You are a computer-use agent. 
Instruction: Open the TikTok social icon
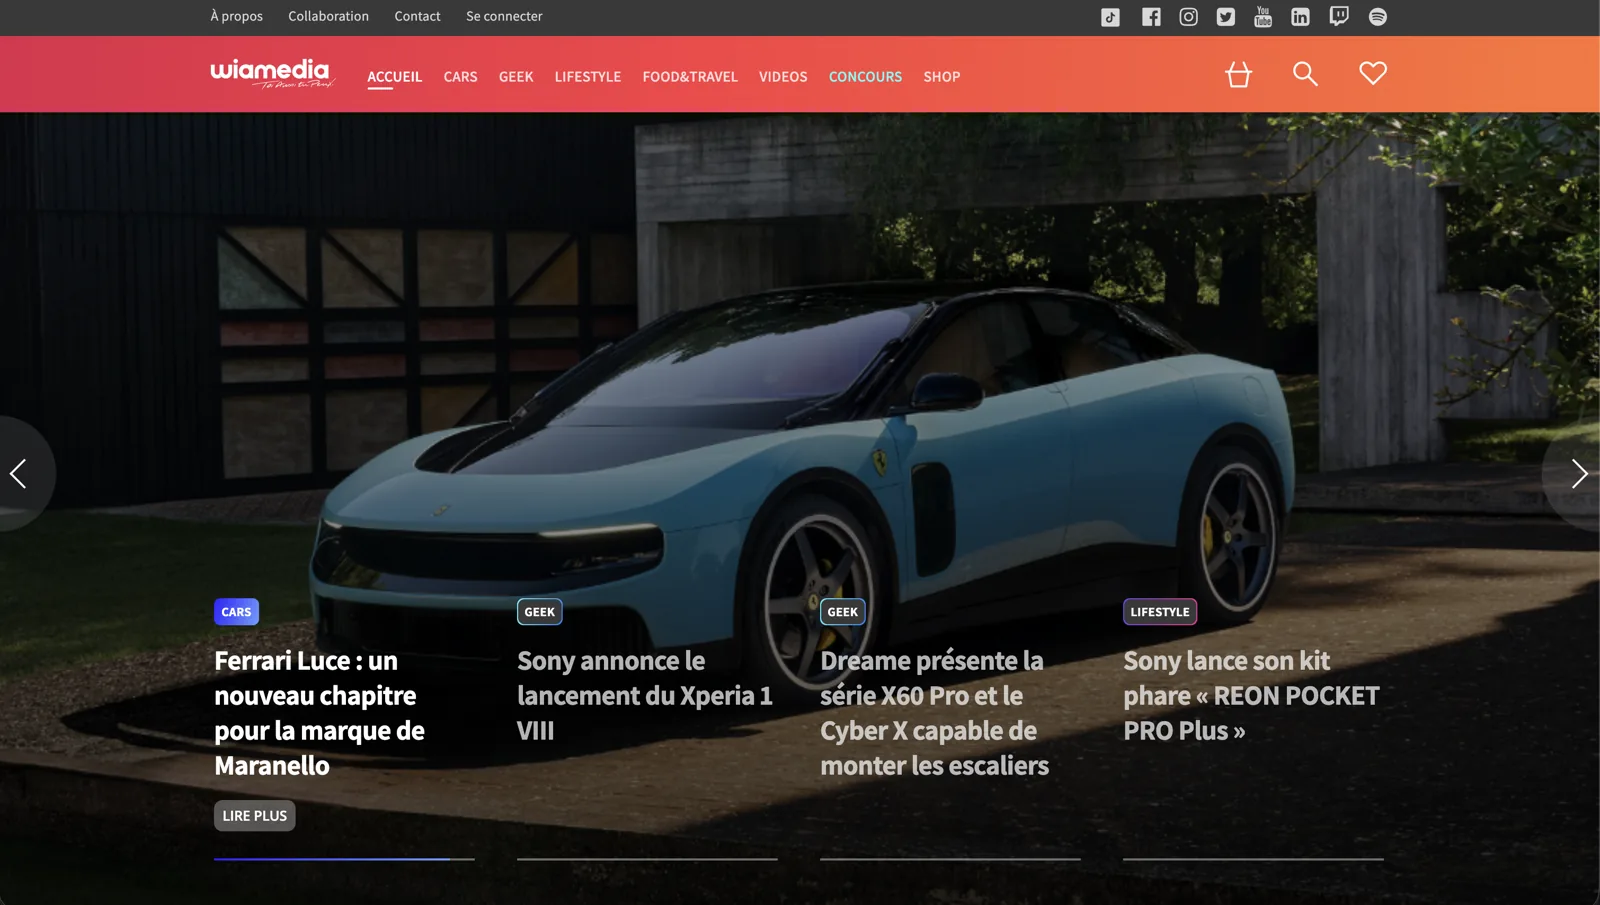[1110, 17]
